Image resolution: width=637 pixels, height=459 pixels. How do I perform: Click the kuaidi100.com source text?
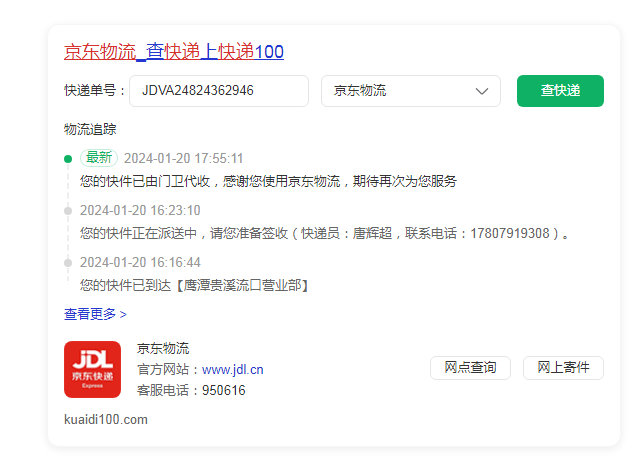click(106, 419)
